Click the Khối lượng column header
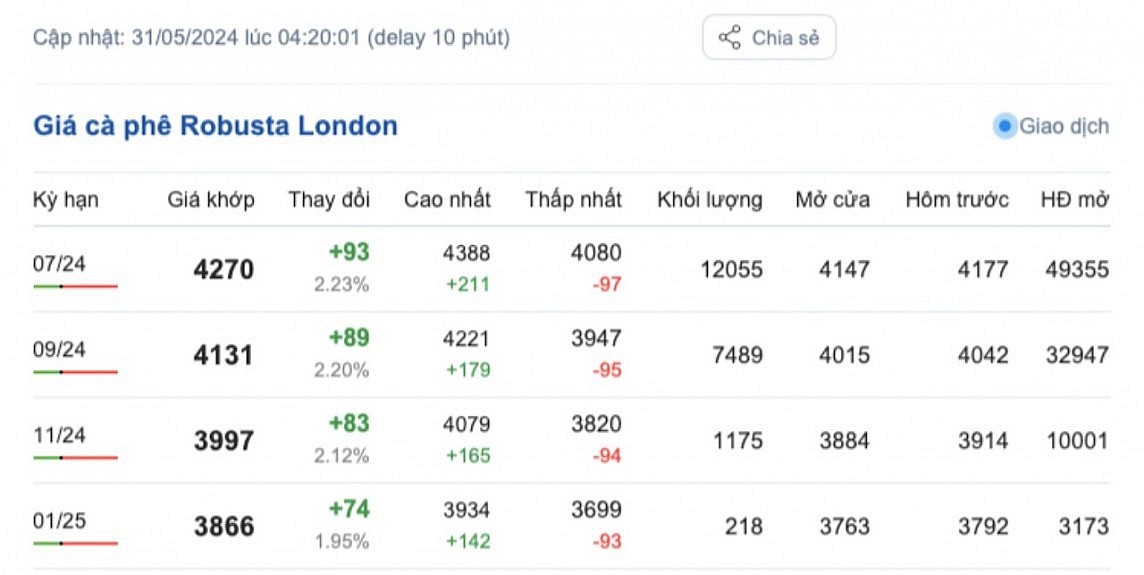1144x575 pixels. pyautogui.click(x=709, y=199)
